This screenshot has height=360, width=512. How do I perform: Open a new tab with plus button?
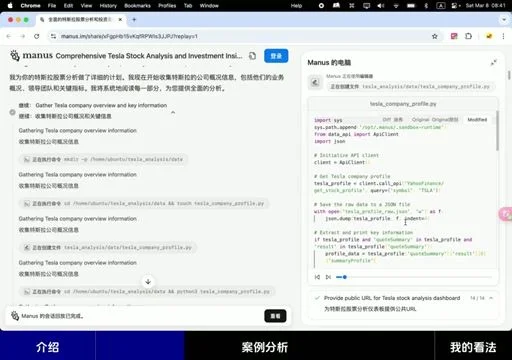[x=134, y=20]
